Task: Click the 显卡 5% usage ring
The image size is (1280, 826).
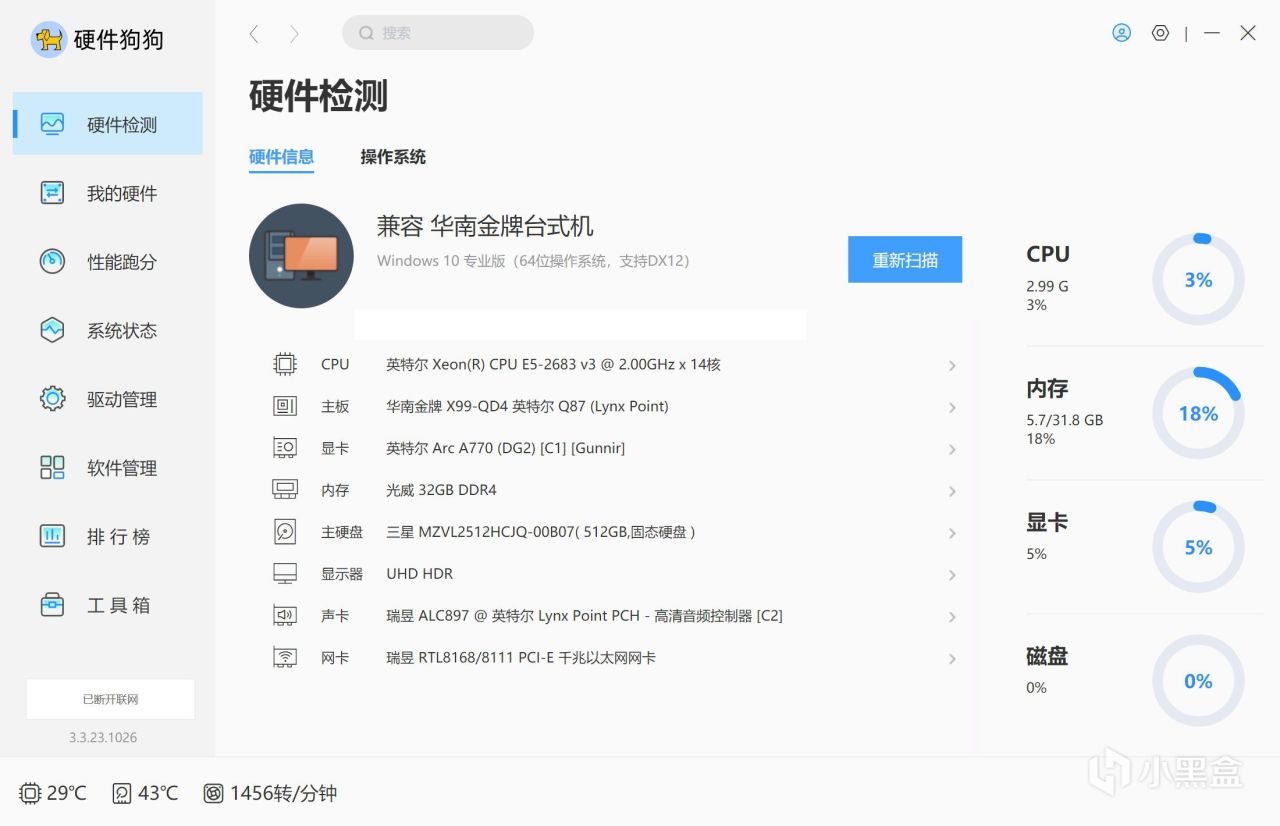Action: (1198, 547)
